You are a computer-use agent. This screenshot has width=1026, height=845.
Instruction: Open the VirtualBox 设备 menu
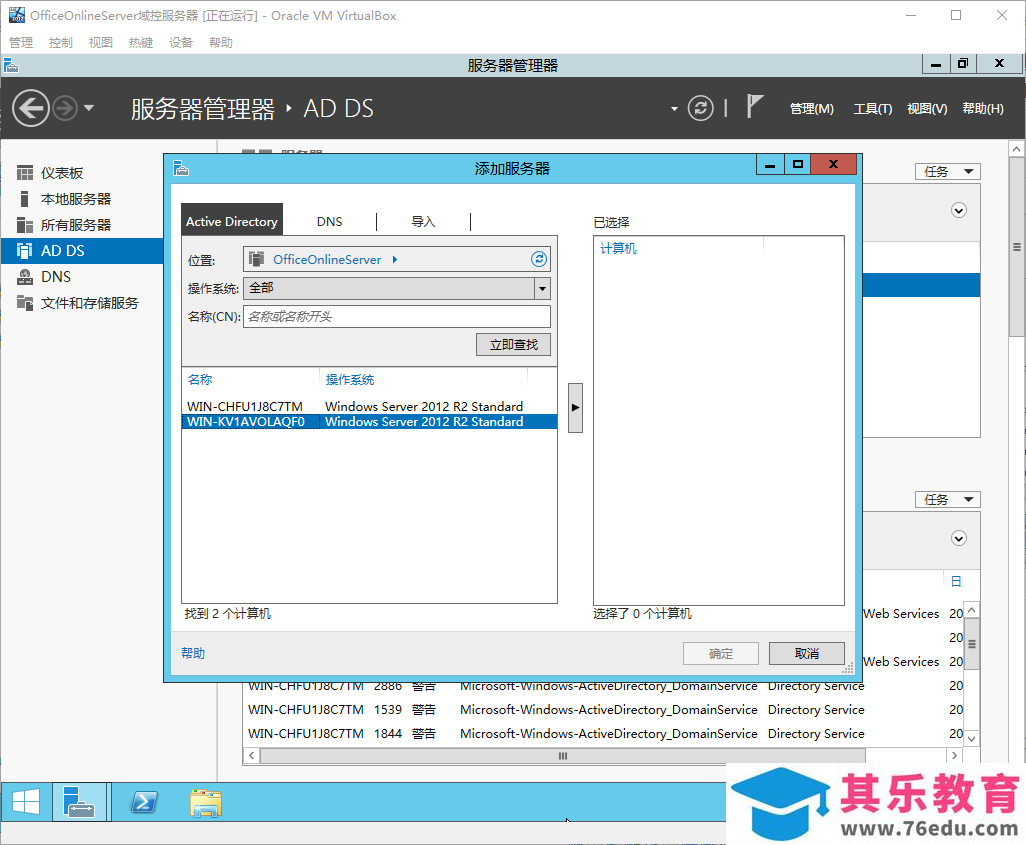pos(181,43)
